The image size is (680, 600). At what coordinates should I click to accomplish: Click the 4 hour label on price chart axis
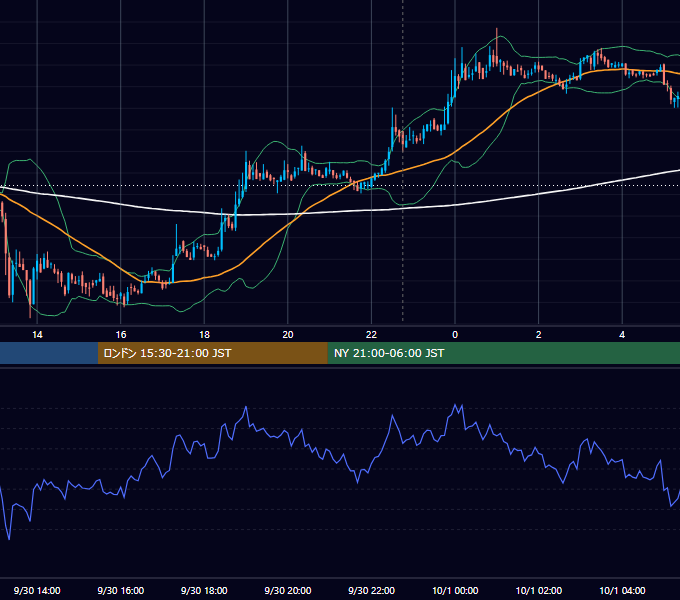pos(622,335)
